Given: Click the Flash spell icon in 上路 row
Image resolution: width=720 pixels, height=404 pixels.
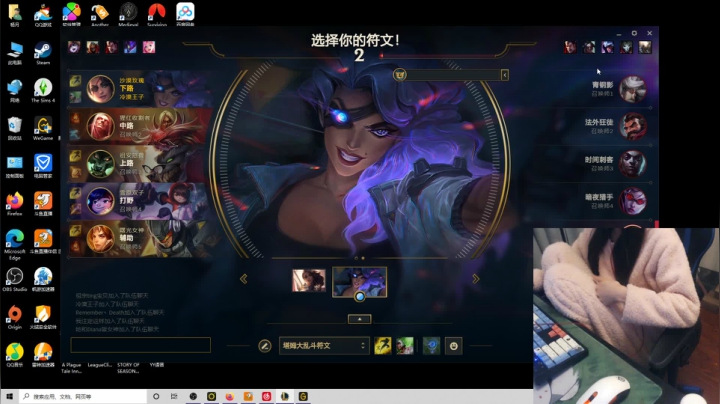Looking at the screenshot, I should [75, 157].
